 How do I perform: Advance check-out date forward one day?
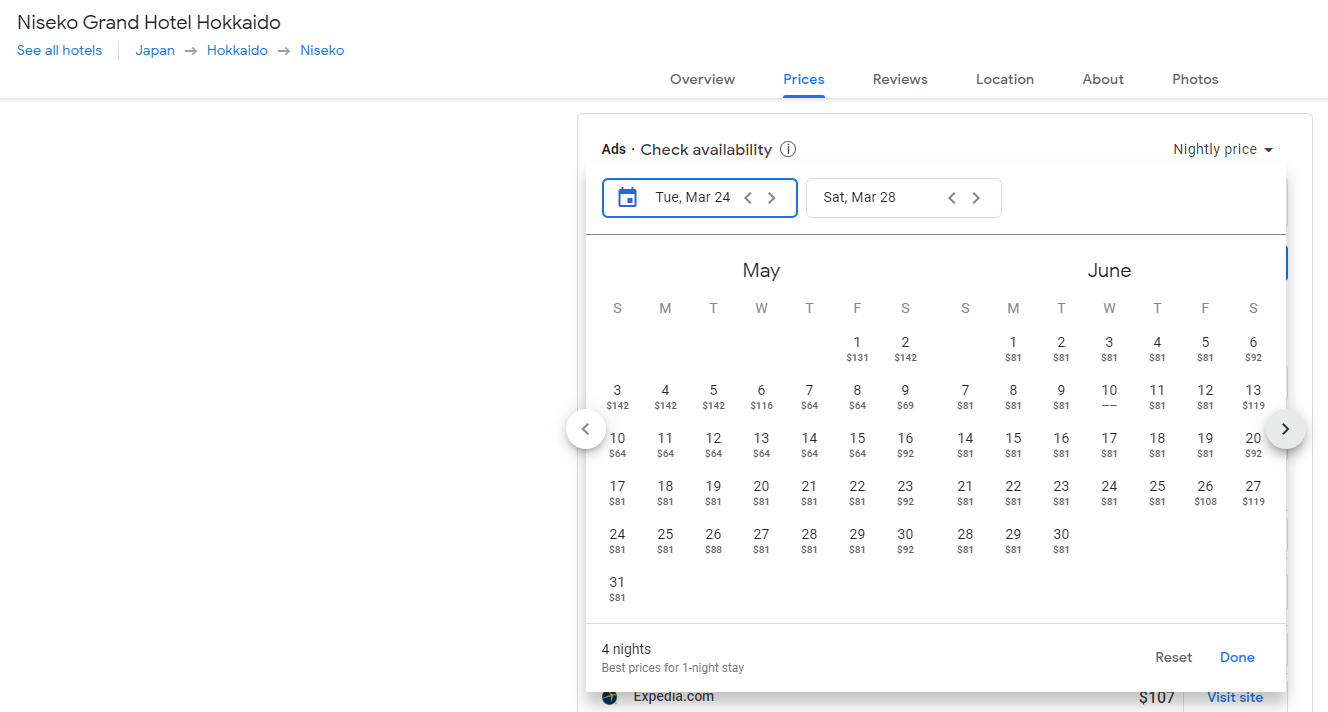point(976,198)
